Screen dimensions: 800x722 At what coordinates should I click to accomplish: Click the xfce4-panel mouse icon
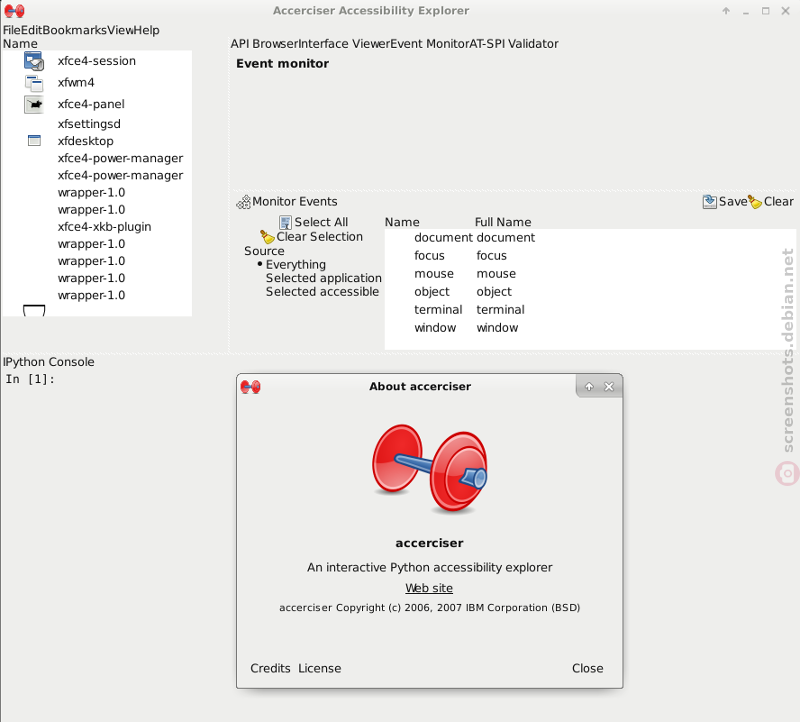point(34,104)
